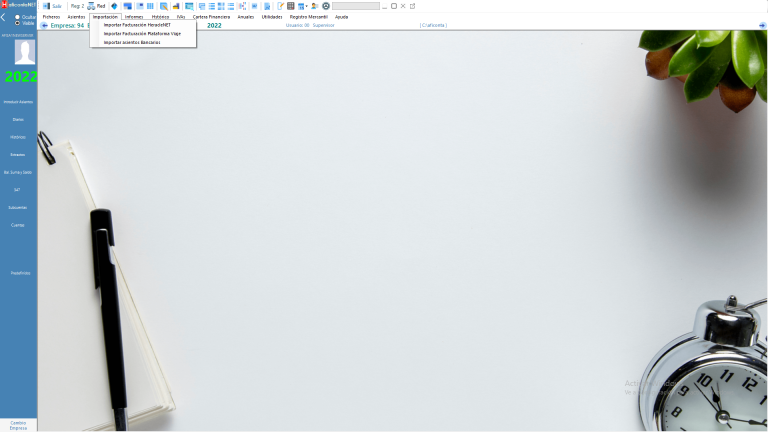This screenshot has width=768, height=432.
Task: Open the Asientos menu
Action: click(76, 17)
